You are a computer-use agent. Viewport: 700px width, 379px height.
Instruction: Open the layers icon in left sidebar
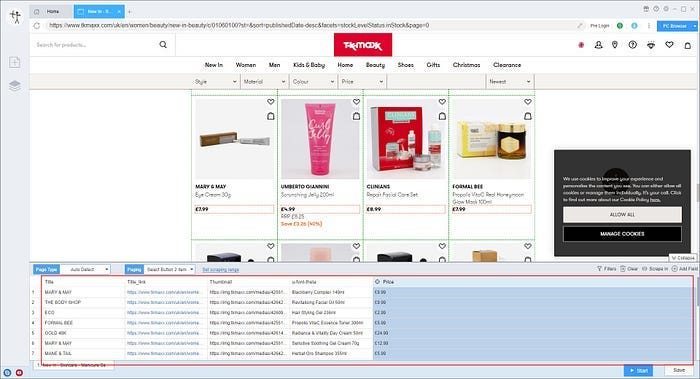tap(15, 85)
